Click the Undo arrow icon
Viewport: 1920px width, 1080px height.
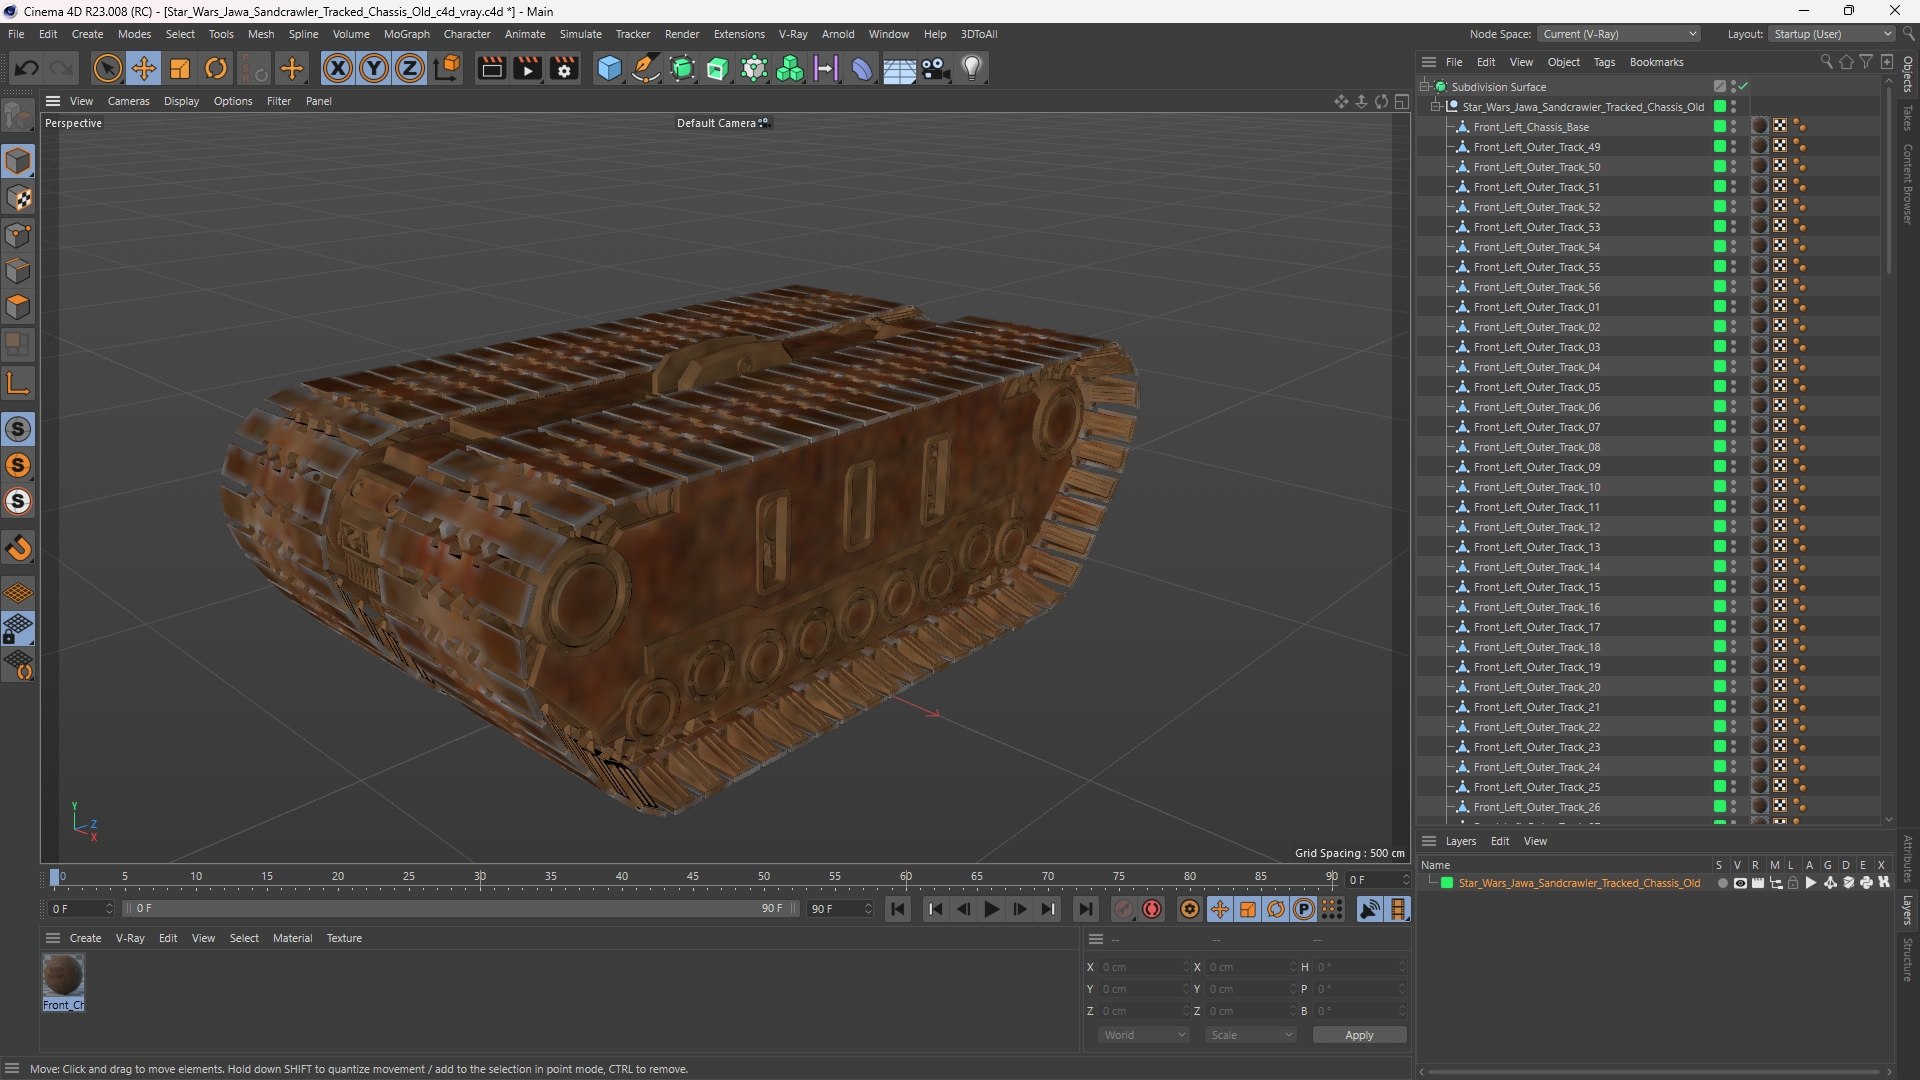(x=27, y=68)
